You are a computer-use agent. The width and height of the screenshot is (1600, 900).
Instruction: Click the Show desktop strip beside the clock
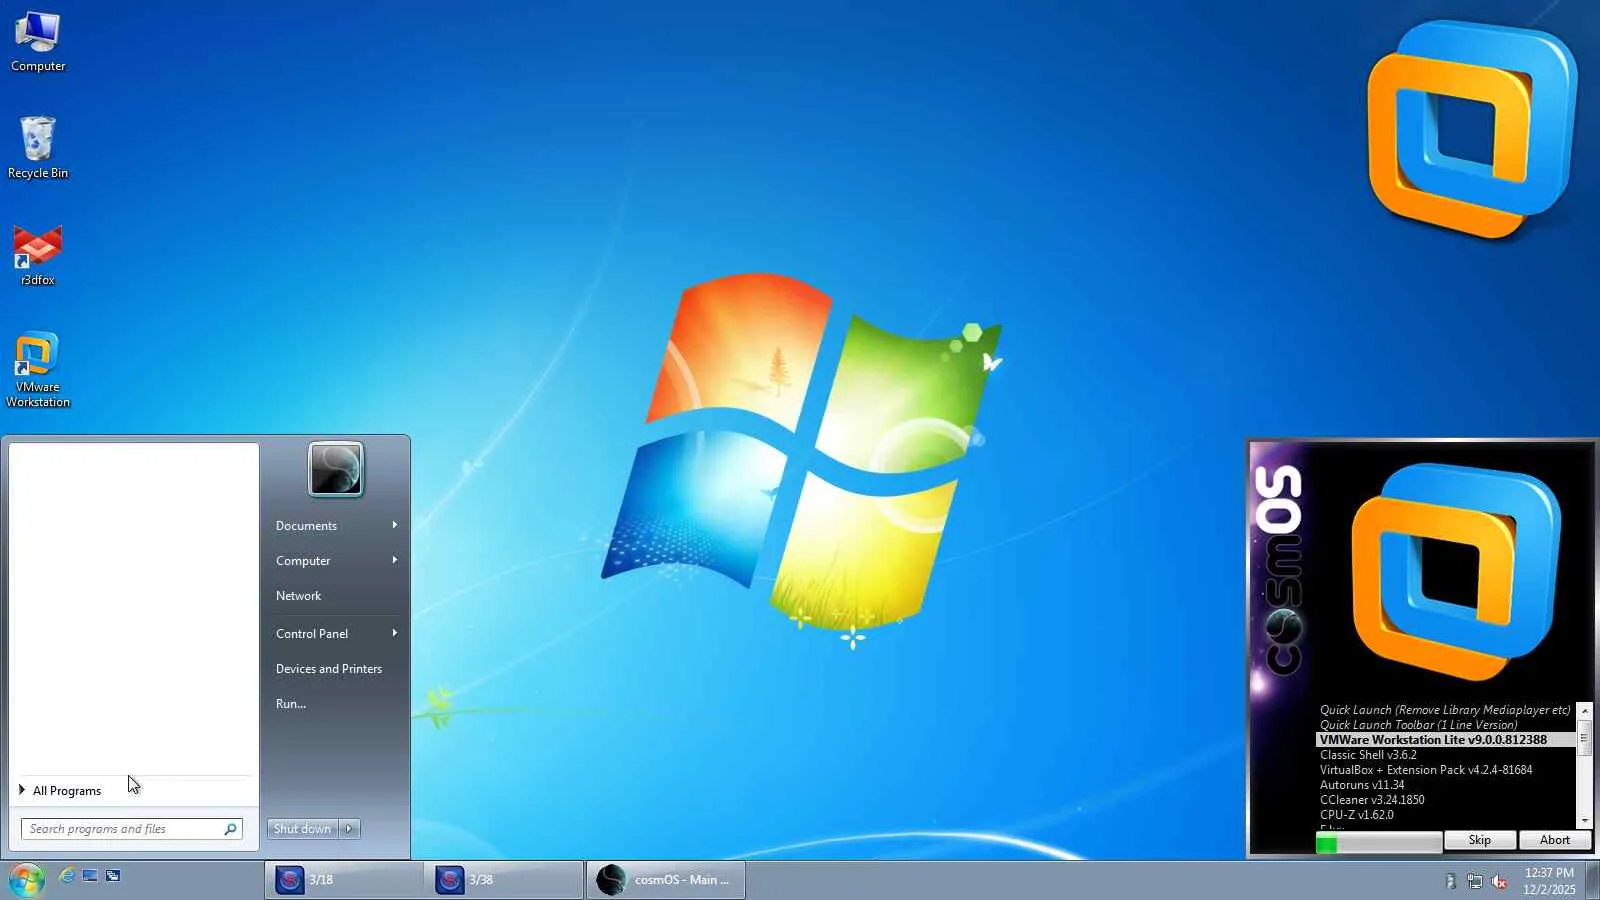[1592, 880]
